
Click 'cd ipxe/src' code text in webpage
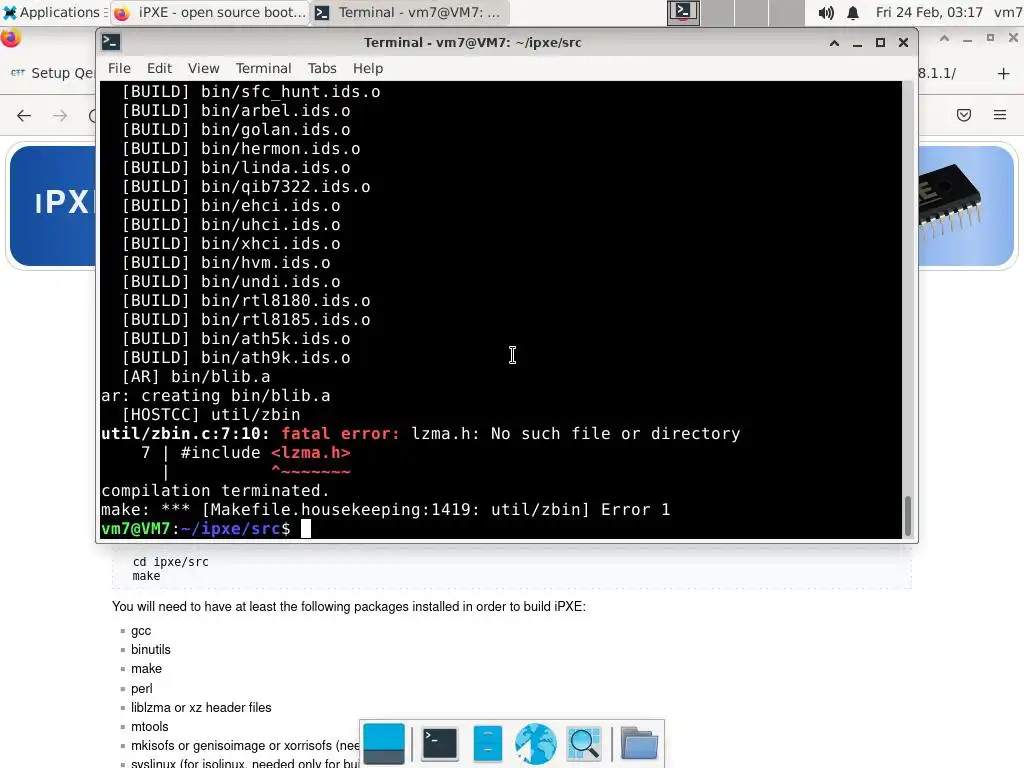coord(170,562)
